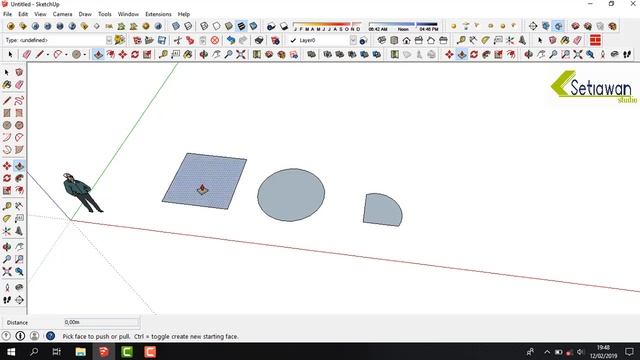Screen dimensions: 640x360
Task: Click the Print icon
Action: click(259, 40)
